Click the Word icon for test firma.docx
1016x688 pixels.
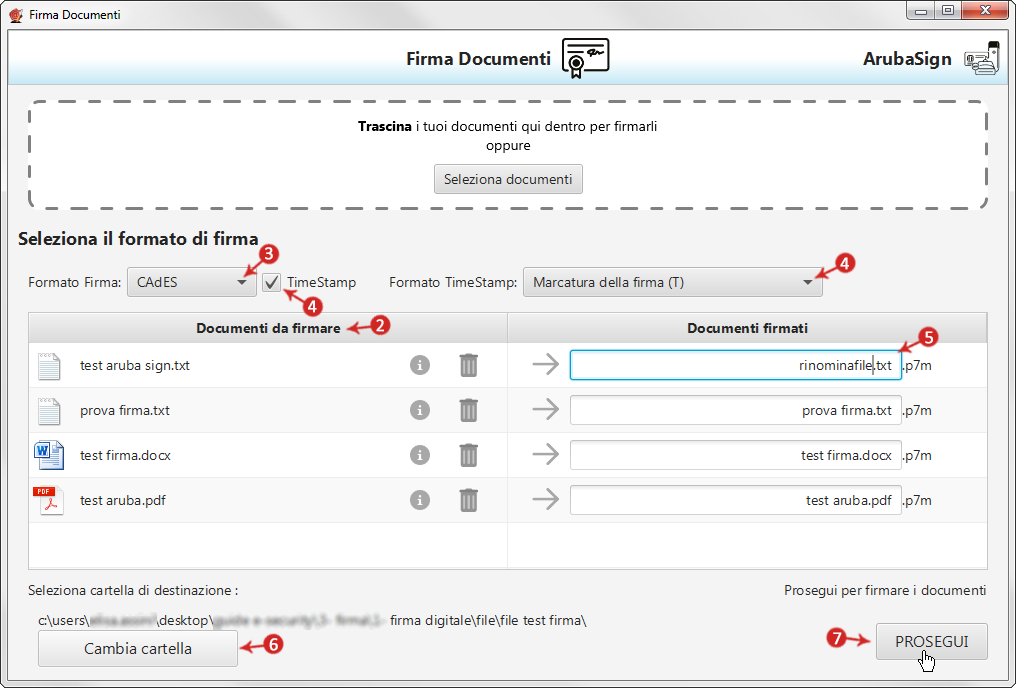48,455
